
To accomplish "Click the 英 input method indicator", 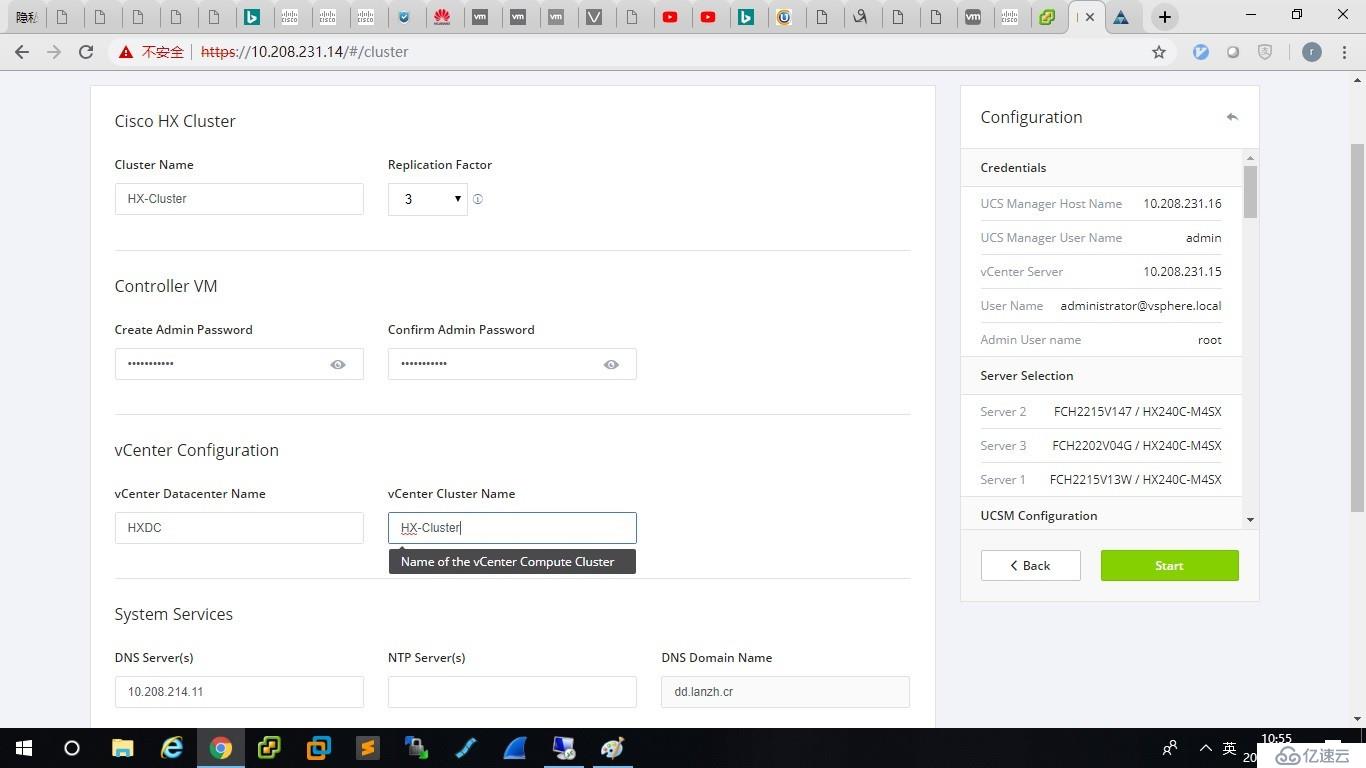I will pos(1230,748).
